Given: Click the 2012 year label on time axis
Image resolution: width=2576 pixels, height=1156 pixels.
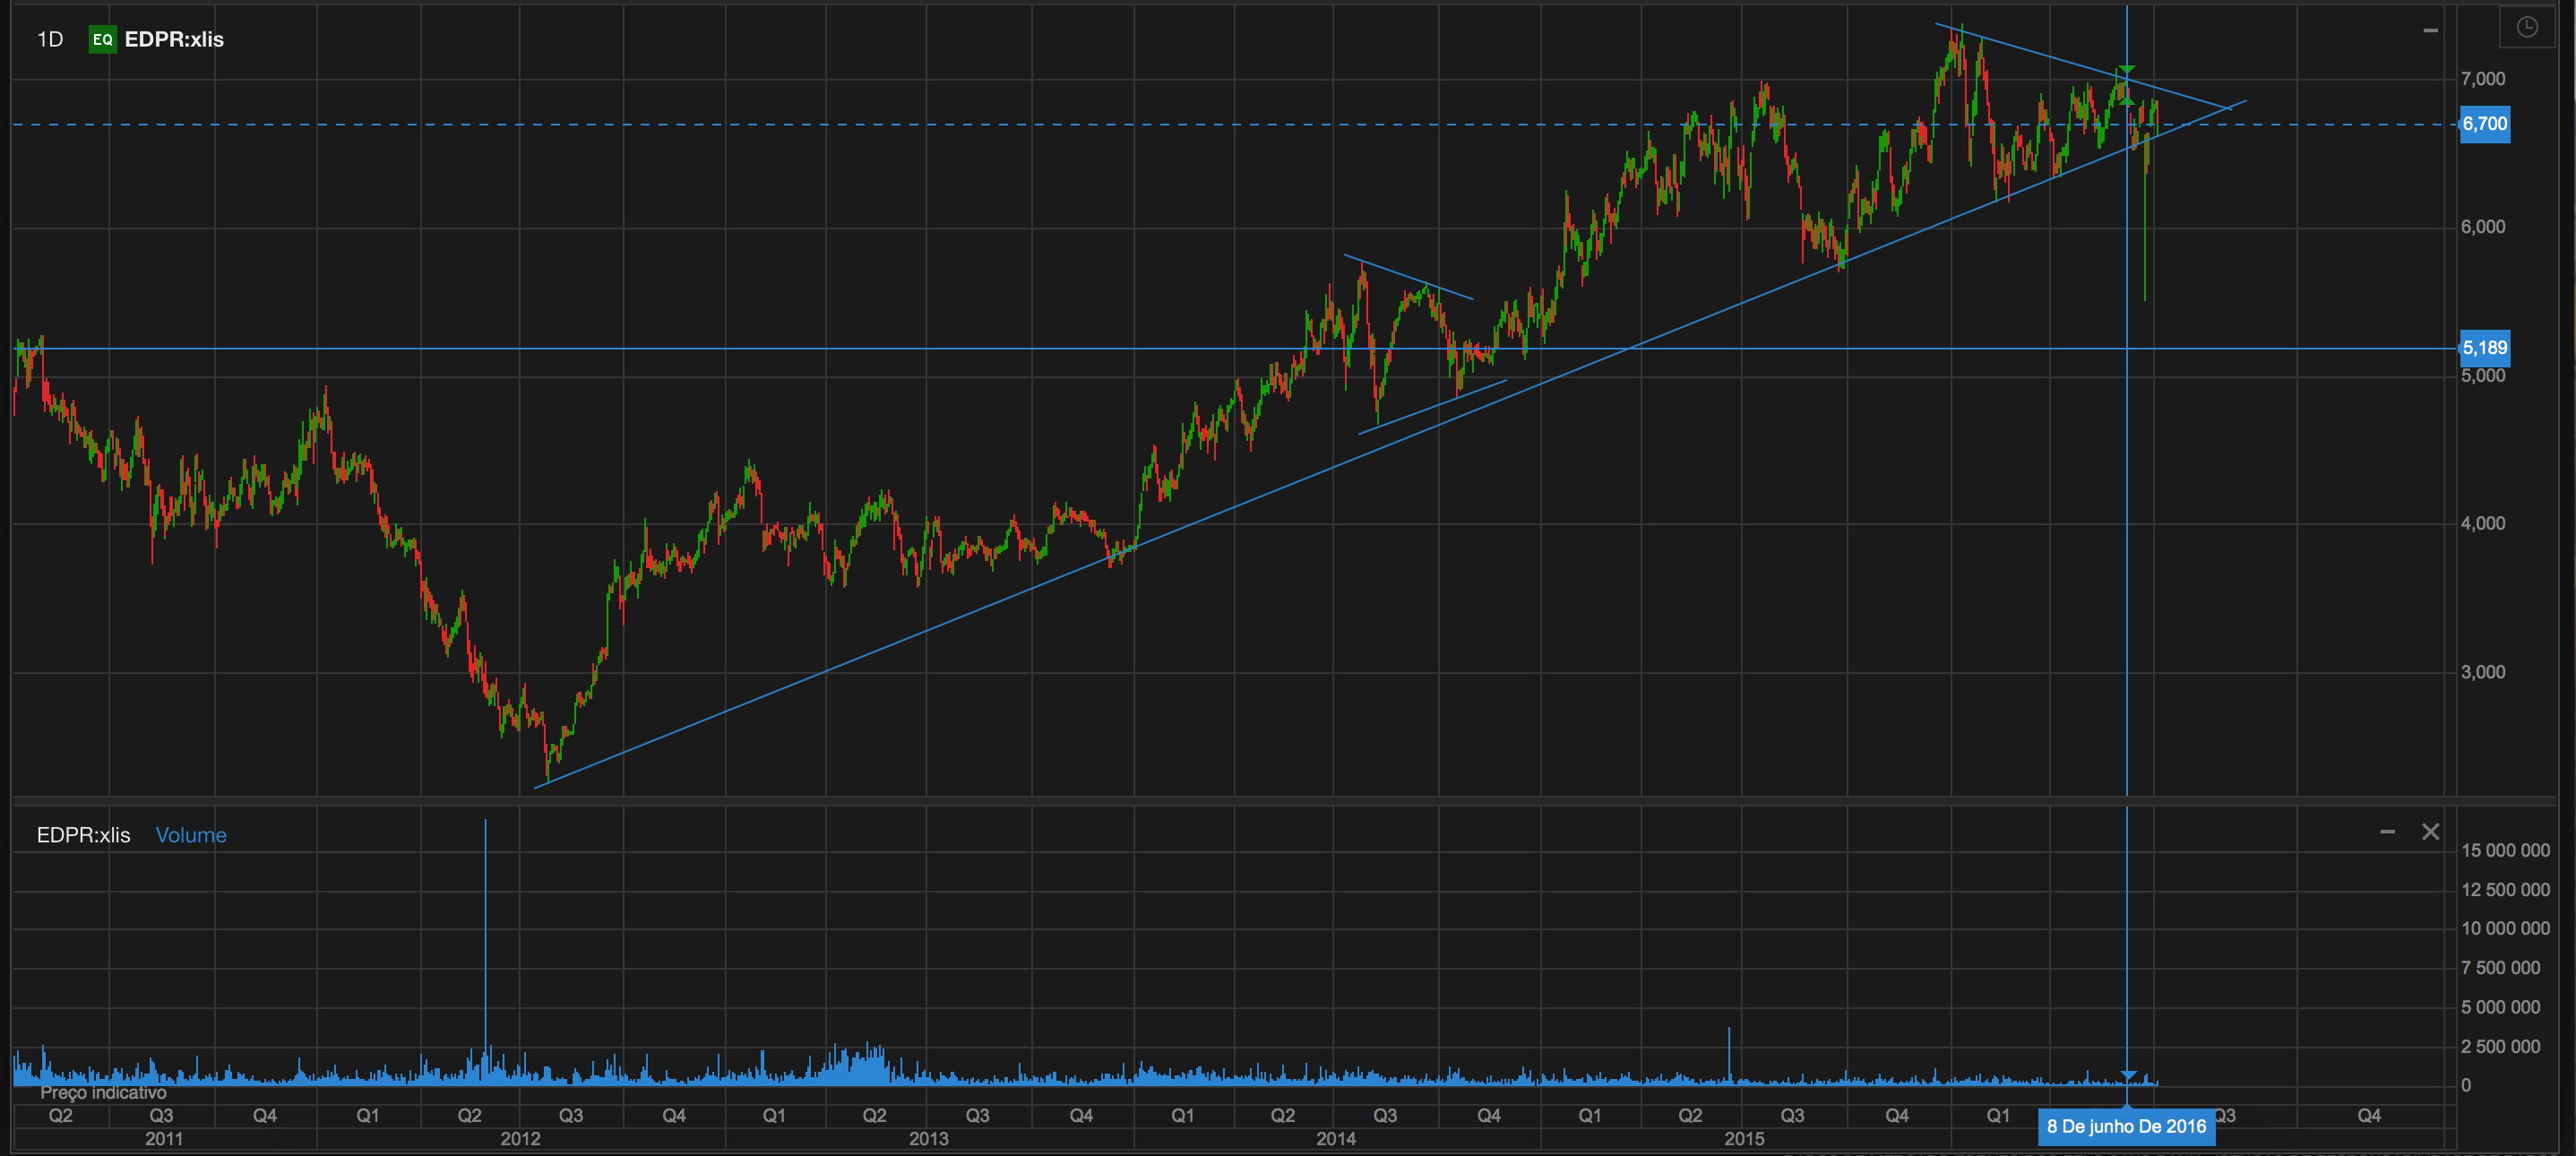Looking at the screenshot, I should pos(520,1139).
